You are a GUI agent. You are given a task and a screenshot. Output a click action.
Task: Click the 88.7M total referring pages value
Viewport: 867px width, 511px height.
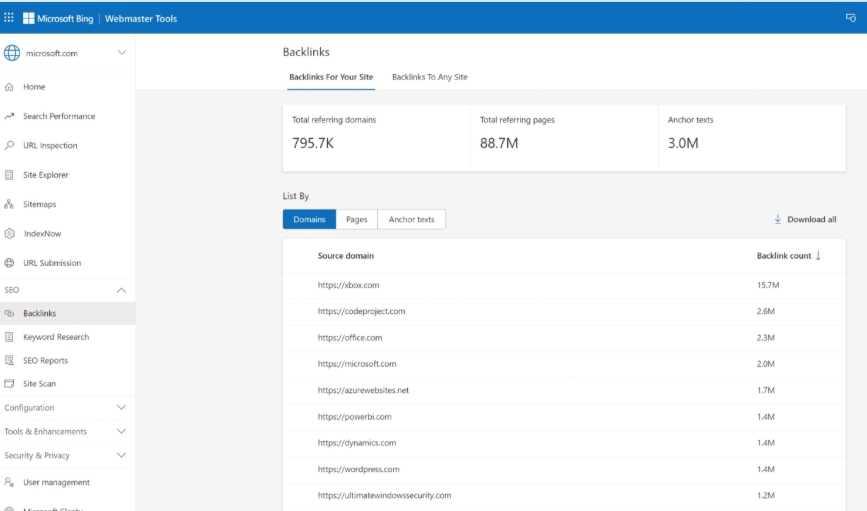point(499,143)
